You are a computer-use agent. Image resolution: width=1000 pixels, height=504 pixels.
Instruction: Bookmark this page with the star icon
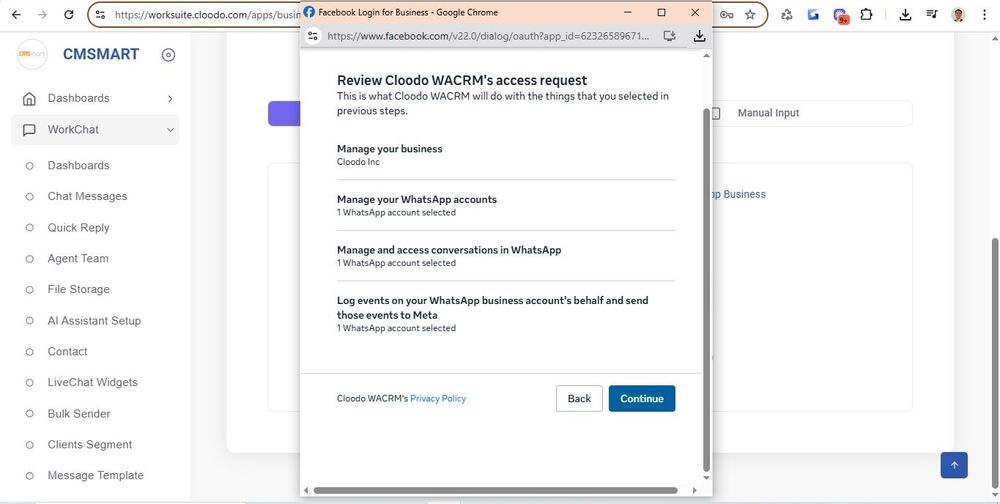750,15
